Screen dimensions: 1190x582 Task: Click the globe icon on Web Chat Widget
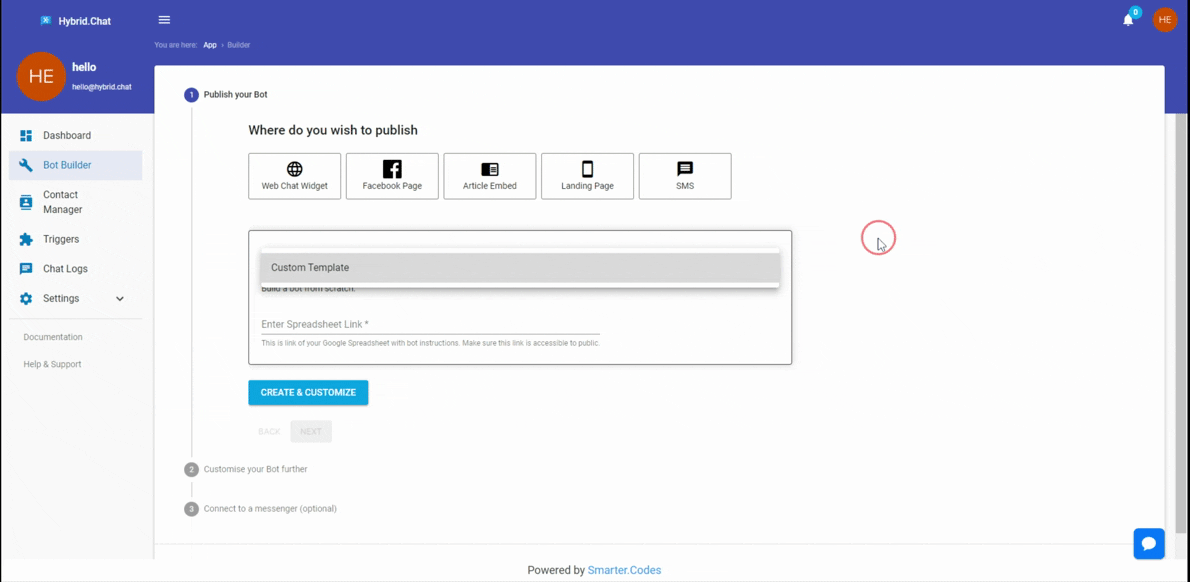294,169
